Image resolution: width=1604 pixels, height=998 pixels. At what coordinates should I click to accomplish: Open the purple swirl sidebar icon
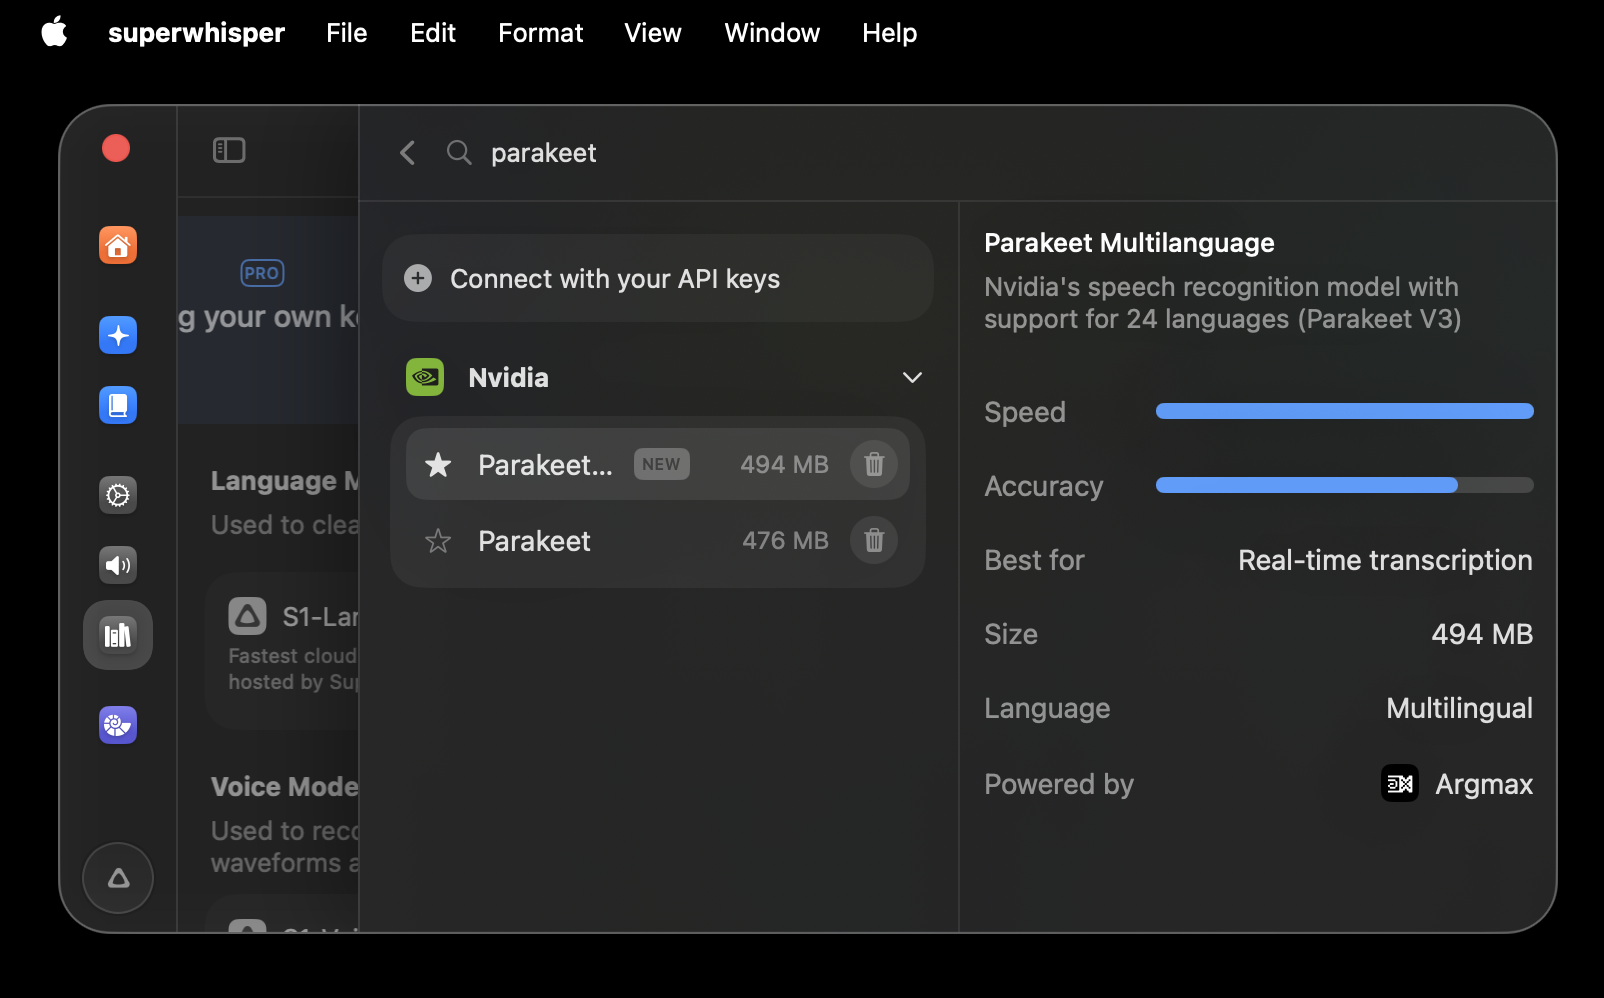pyautogui.click(x=118, y=725)
